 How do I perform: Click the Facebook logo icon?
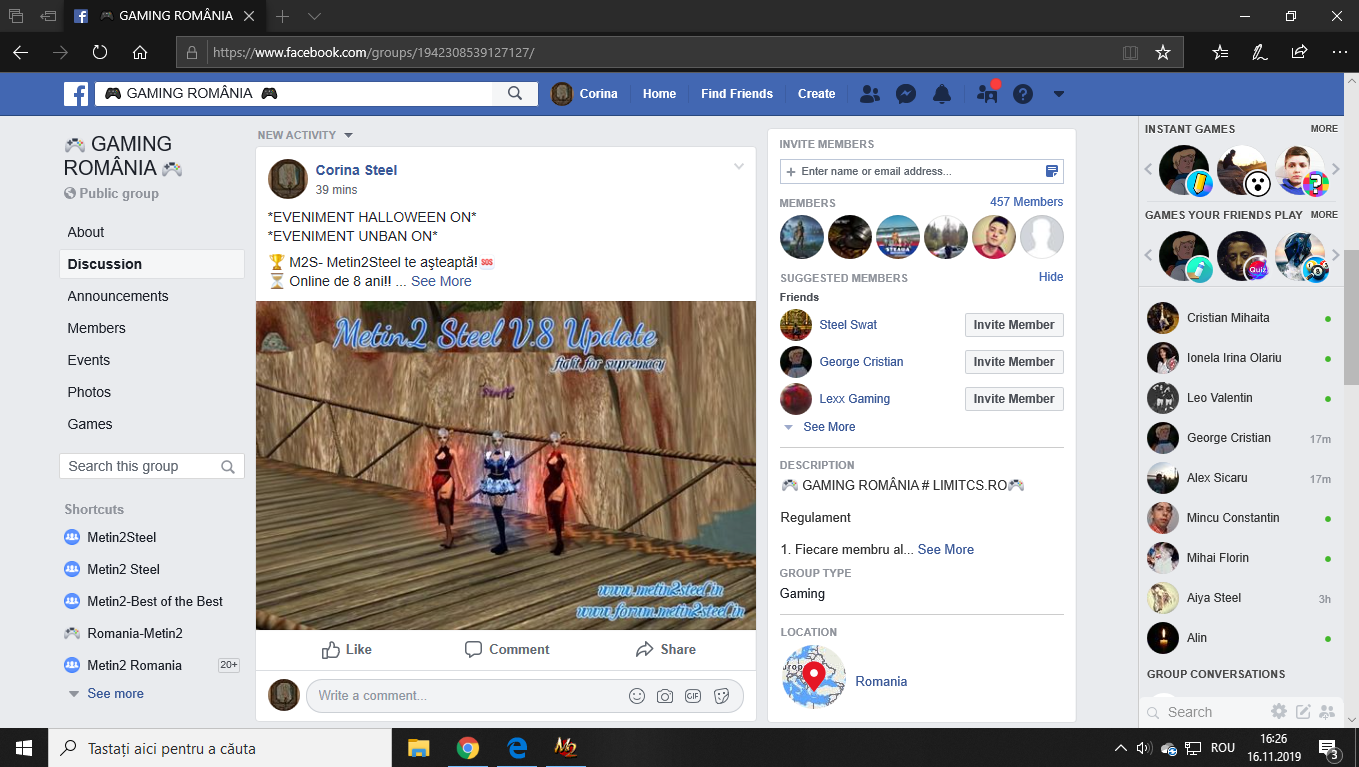[76, 94]
